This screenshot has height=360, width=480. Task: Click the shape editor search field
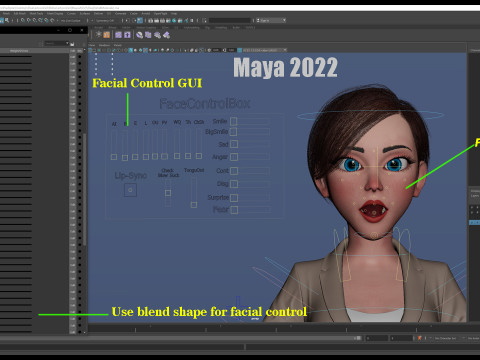(55, 43)
